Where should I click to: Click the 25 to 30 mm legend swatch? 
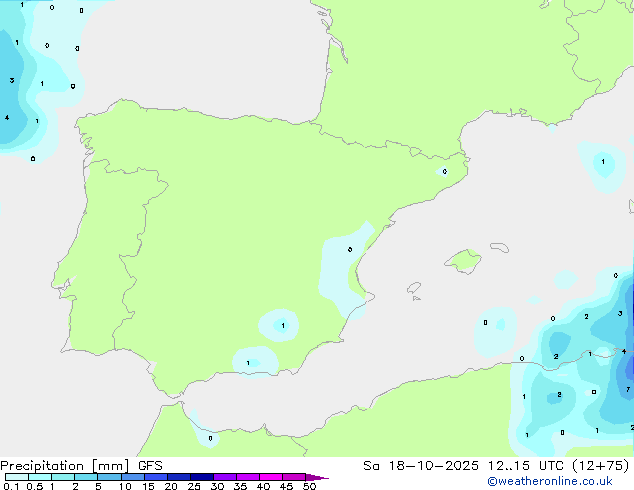pyautogui.click(x=202, y=477)
